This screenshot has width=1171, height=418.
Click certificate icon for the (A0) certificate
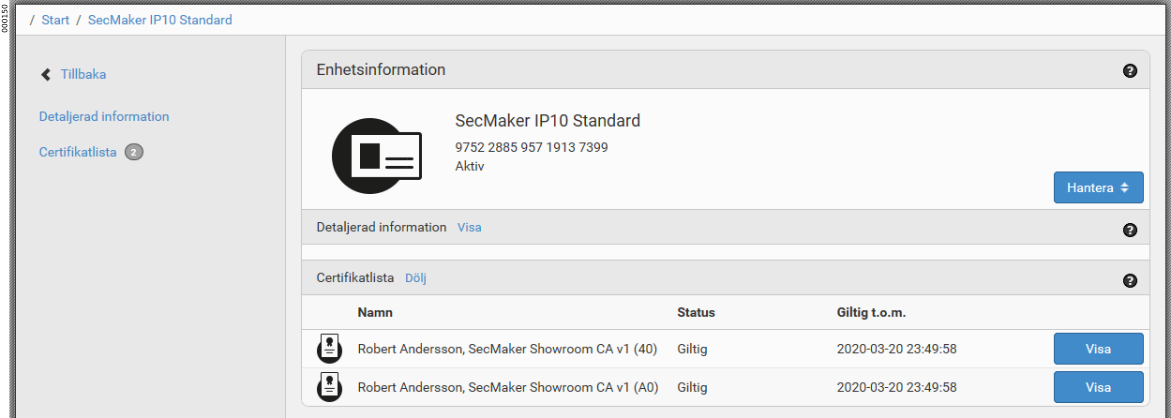pos(330,386)
